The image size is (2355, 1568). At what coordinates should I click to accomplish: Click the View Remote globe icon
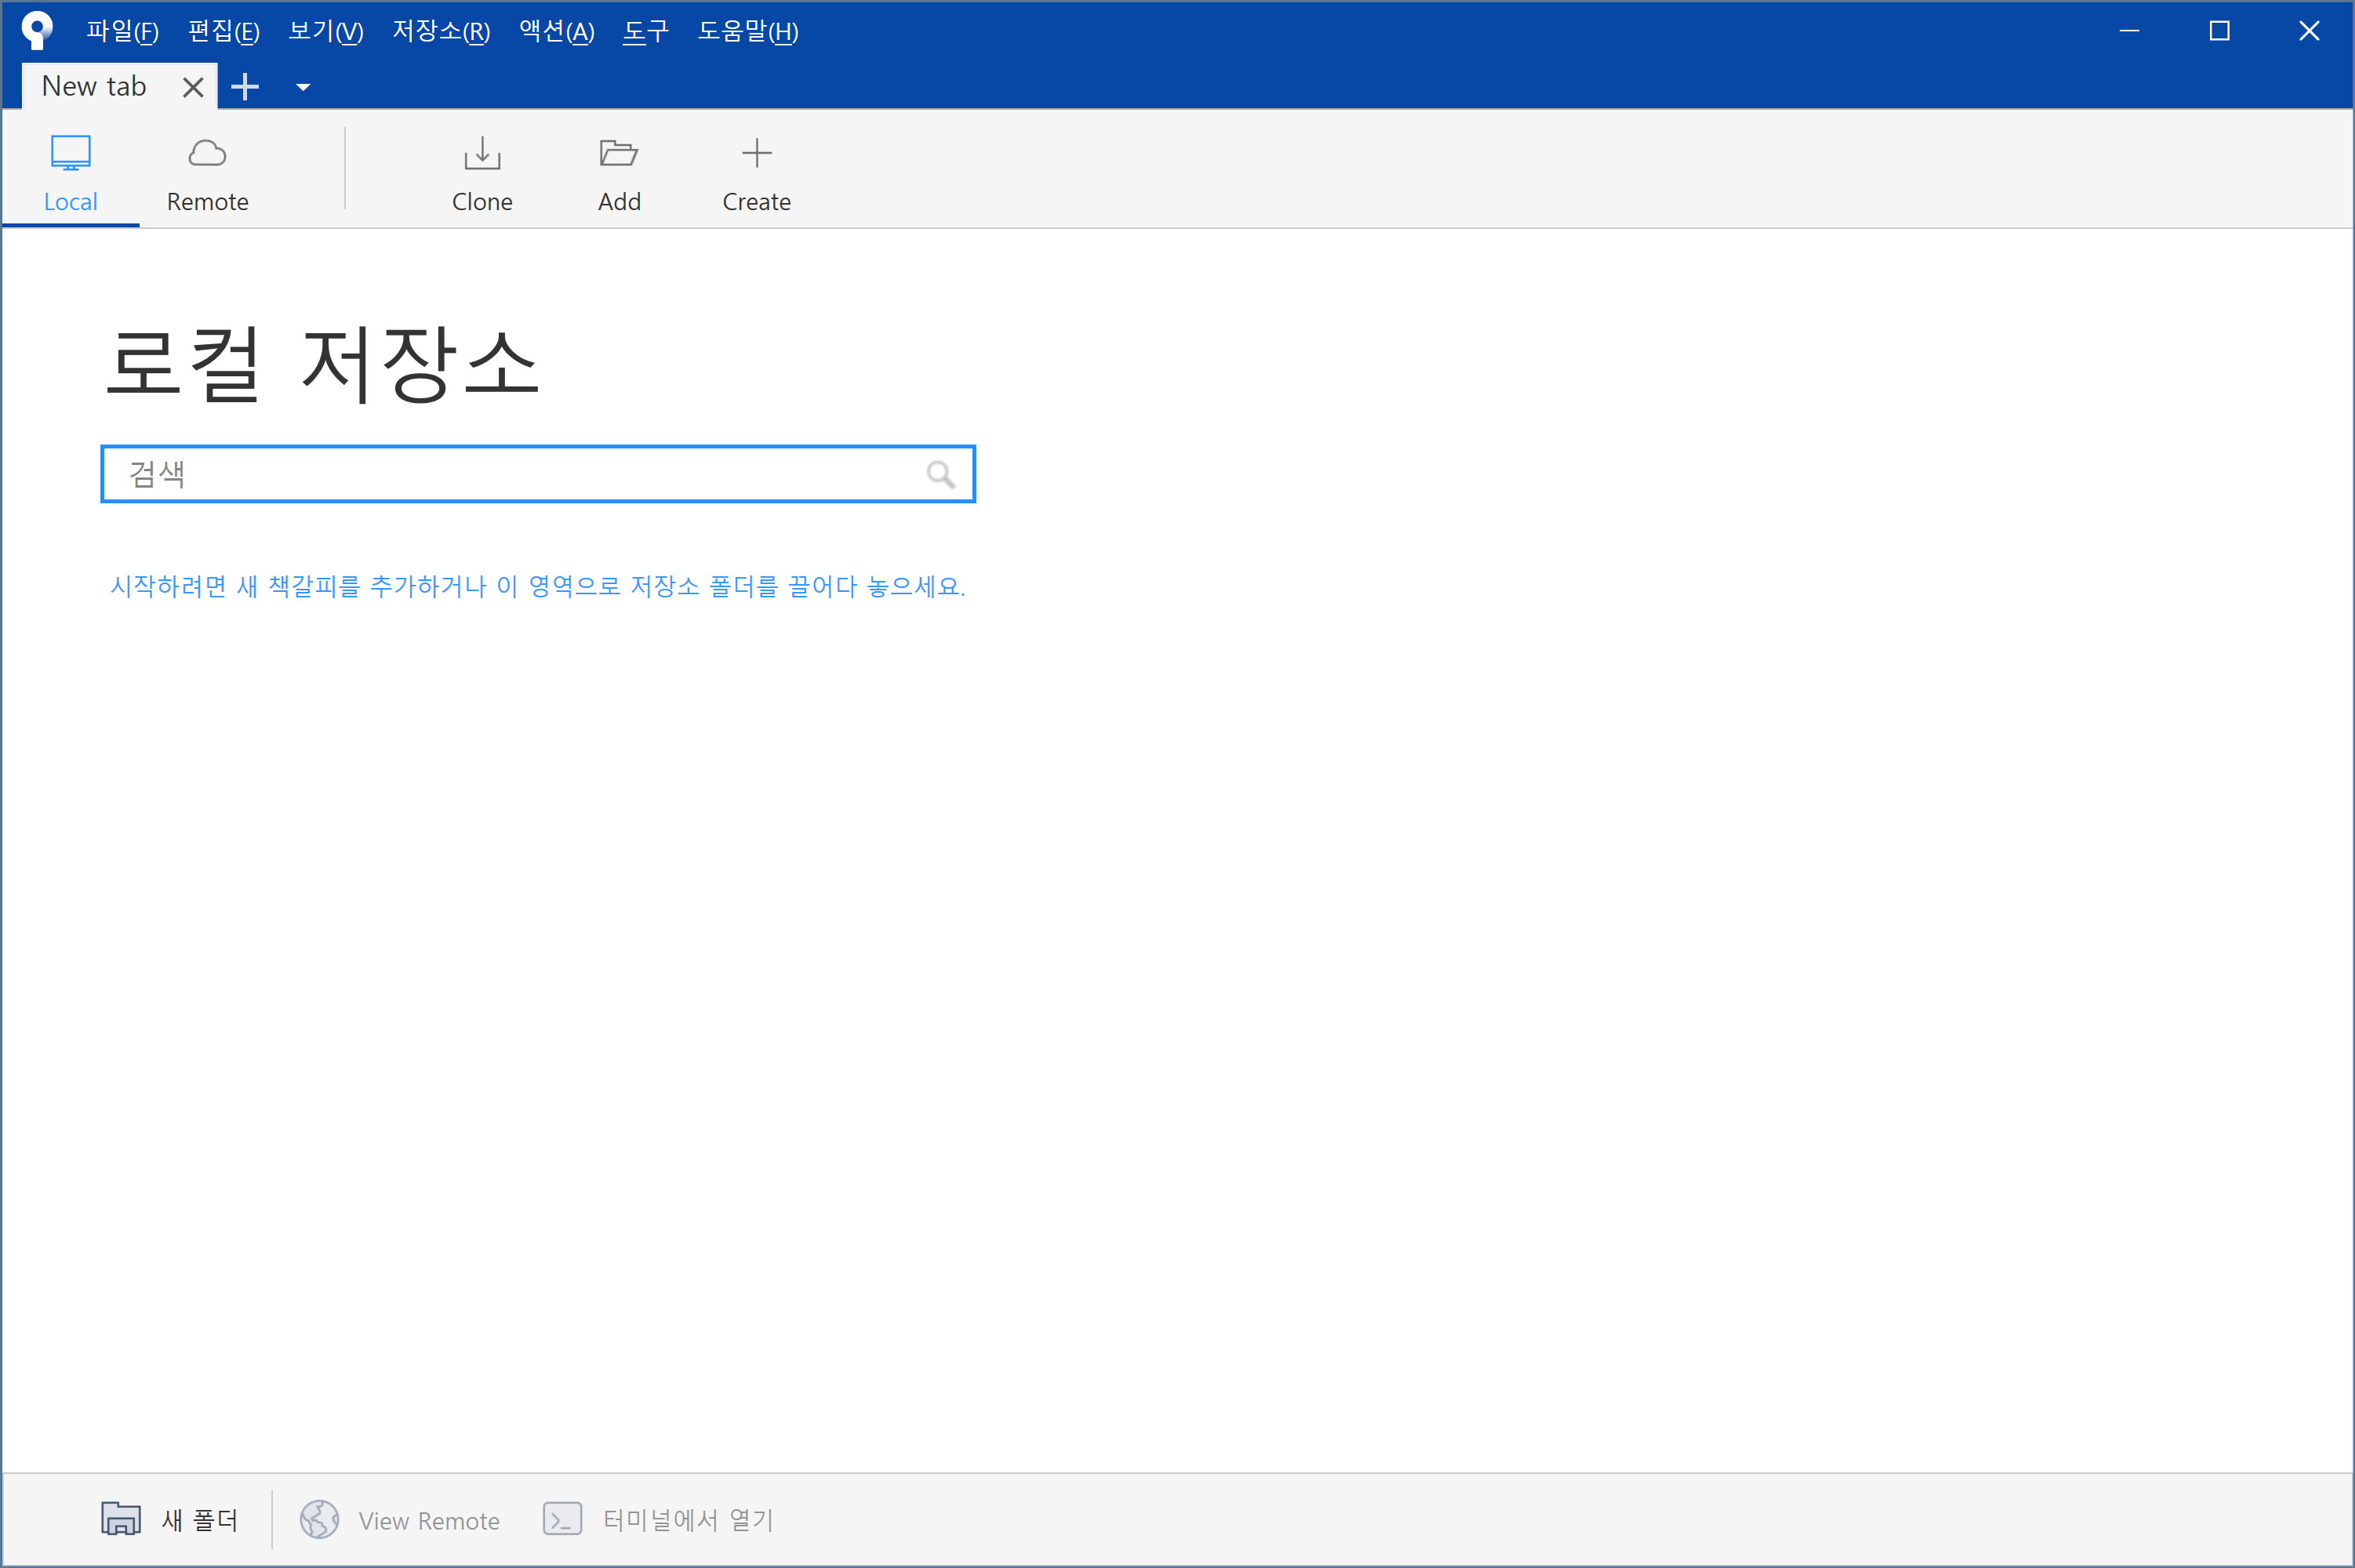click(x=319, y=1519)
